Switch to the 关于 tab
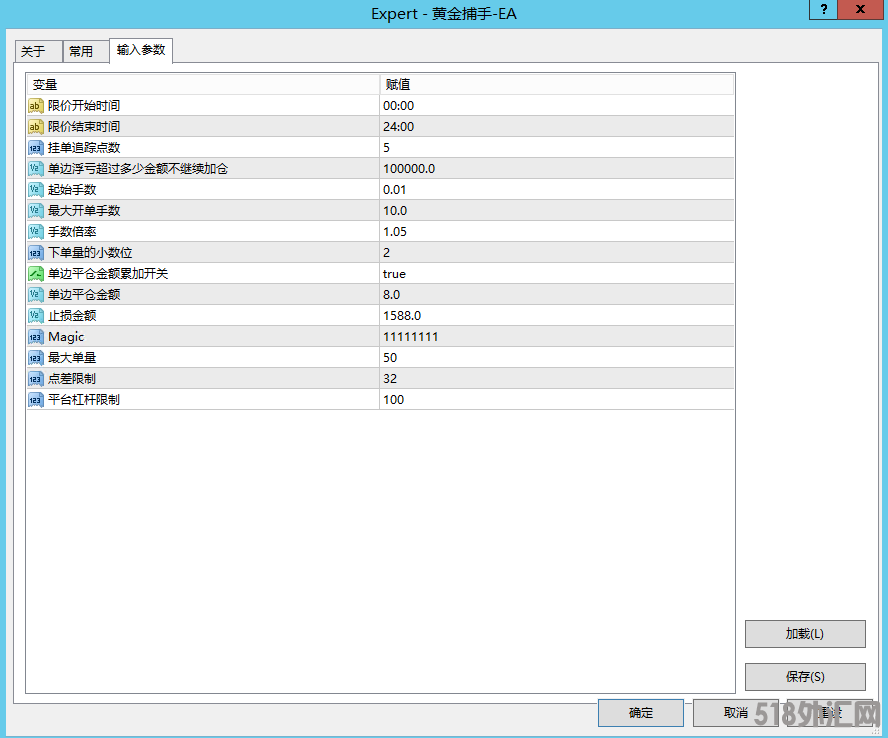Image resolution: width=888 pixels, height=738 pixels. tap(33, 52)
